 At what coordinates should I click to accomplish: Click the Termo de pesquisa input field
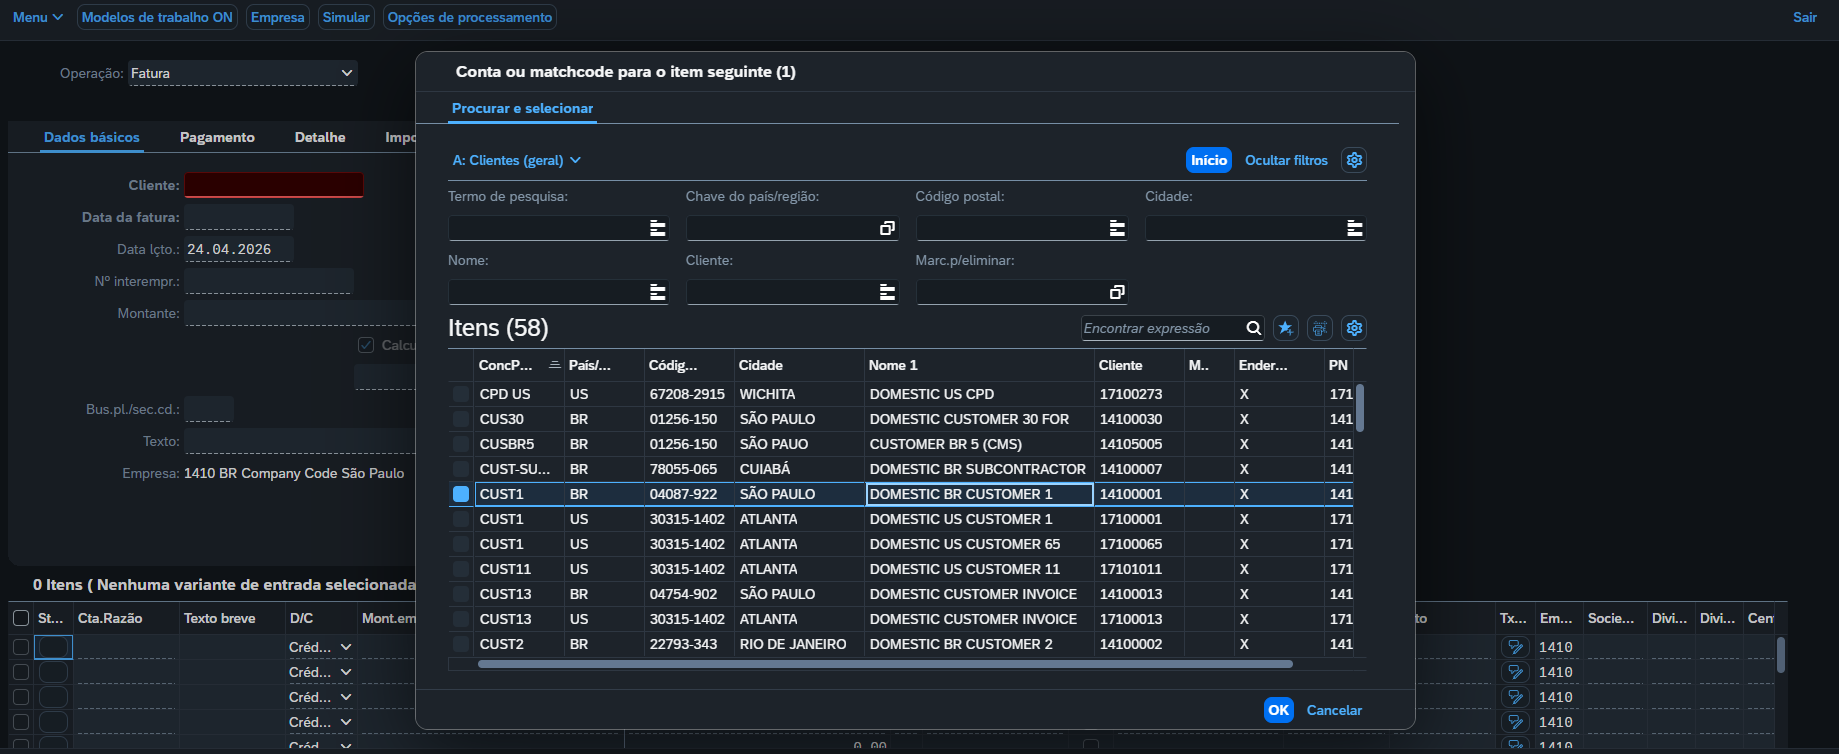tap(547, 228)
